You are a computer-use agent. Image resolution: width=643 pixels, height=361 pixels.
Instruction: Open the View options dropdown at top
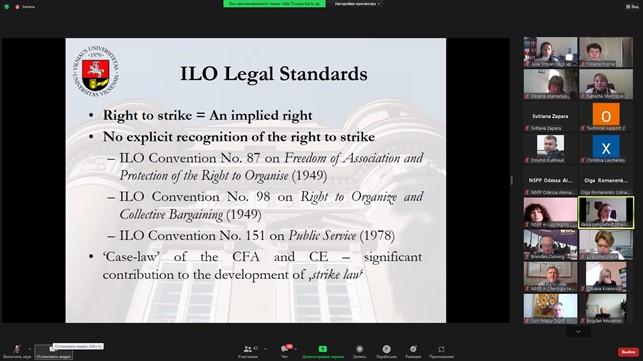357,4
